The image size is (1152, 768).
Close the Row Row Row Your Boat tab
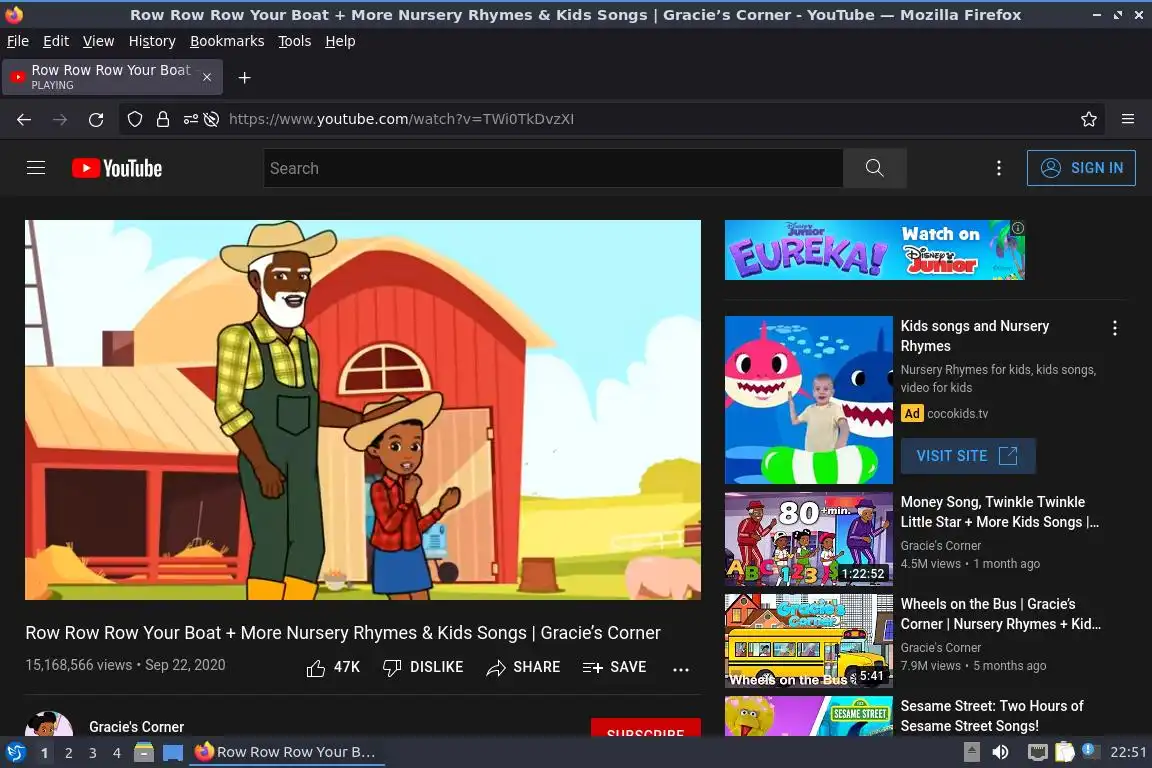207,77
